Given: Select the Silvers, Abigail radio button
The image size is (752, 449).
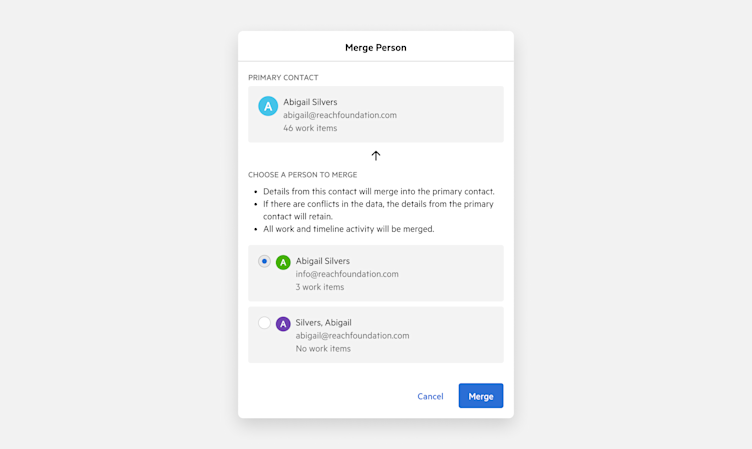Looking at the screenshot, I should 264,322.
